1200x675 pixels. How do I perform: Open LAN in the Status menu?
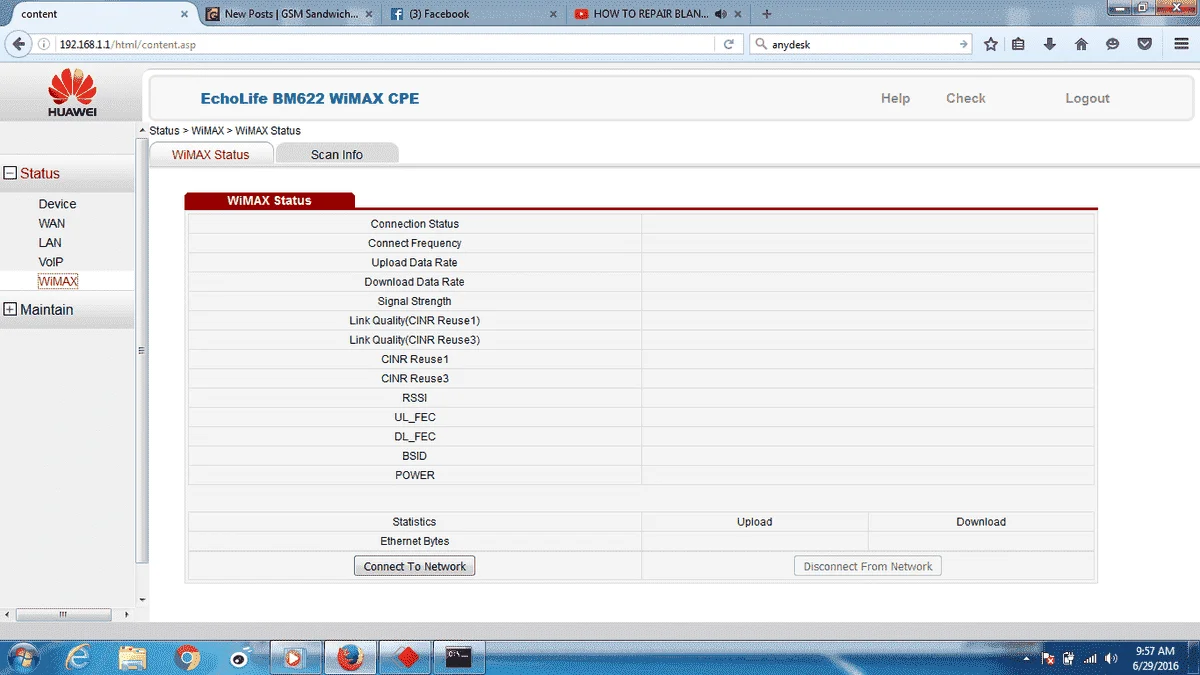(50, 243)
